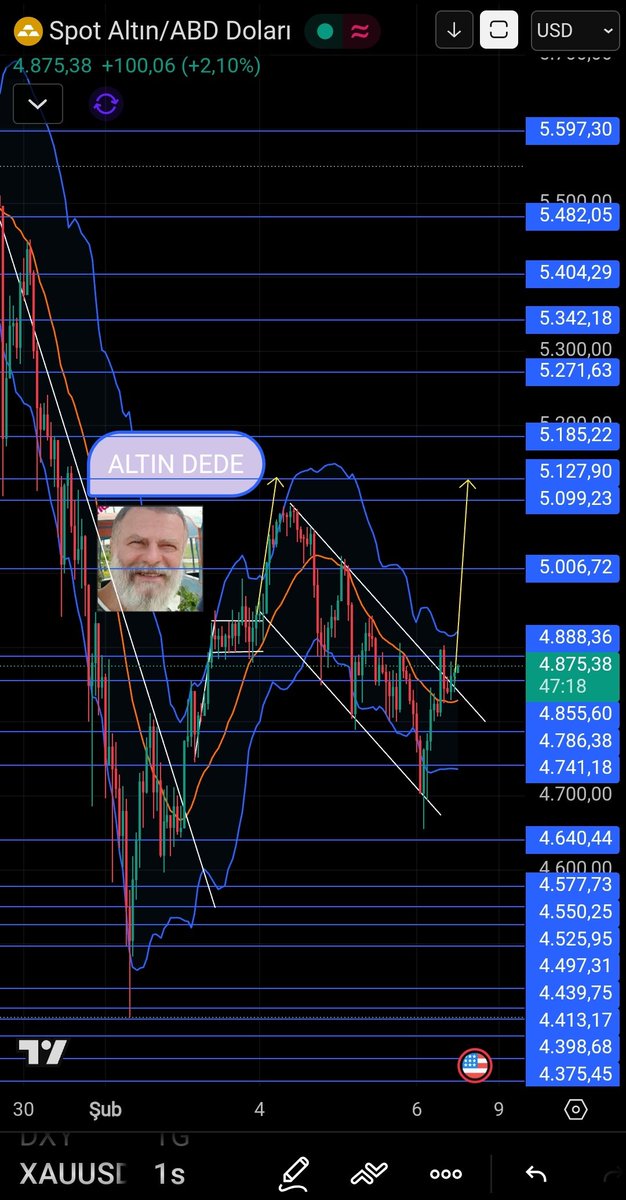Viewport: 626px width, 1200px height.
Task: Select the 4.741,18 price level label
Action: click(x=575, y=768)
